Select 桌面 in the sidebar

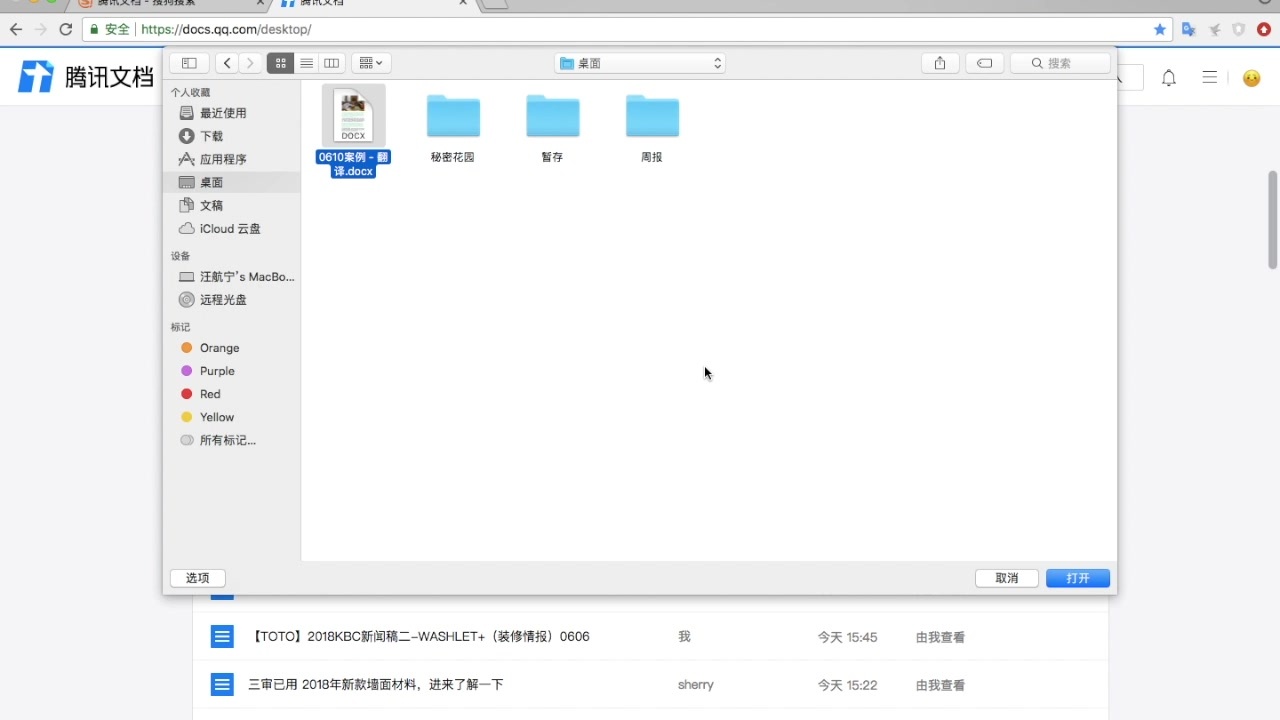click(232, 182)
